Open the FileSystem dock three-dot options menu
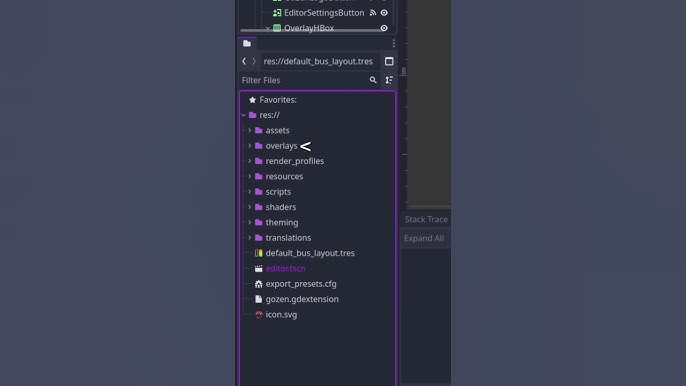The width and height of the screenshot is (686, 386). tap(394, 43)
